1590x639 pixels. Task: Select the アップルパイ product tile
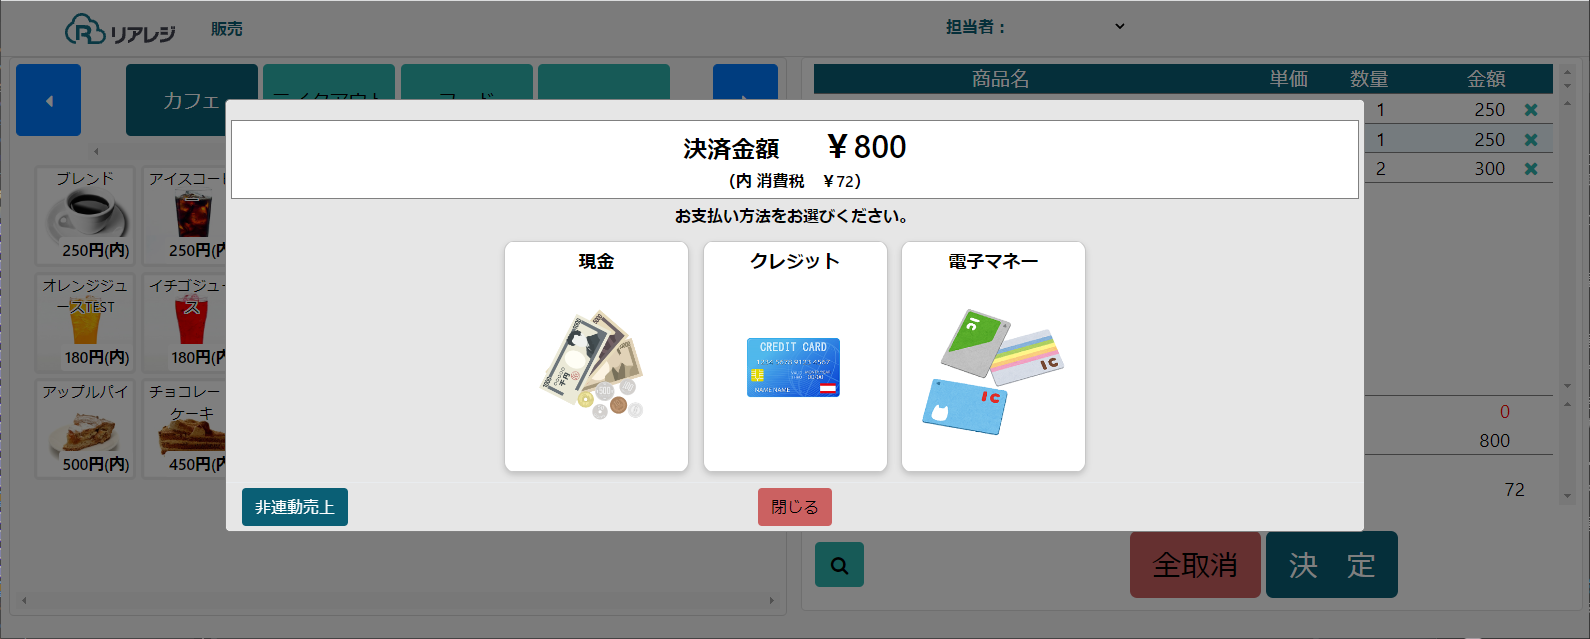coord(85,428)
